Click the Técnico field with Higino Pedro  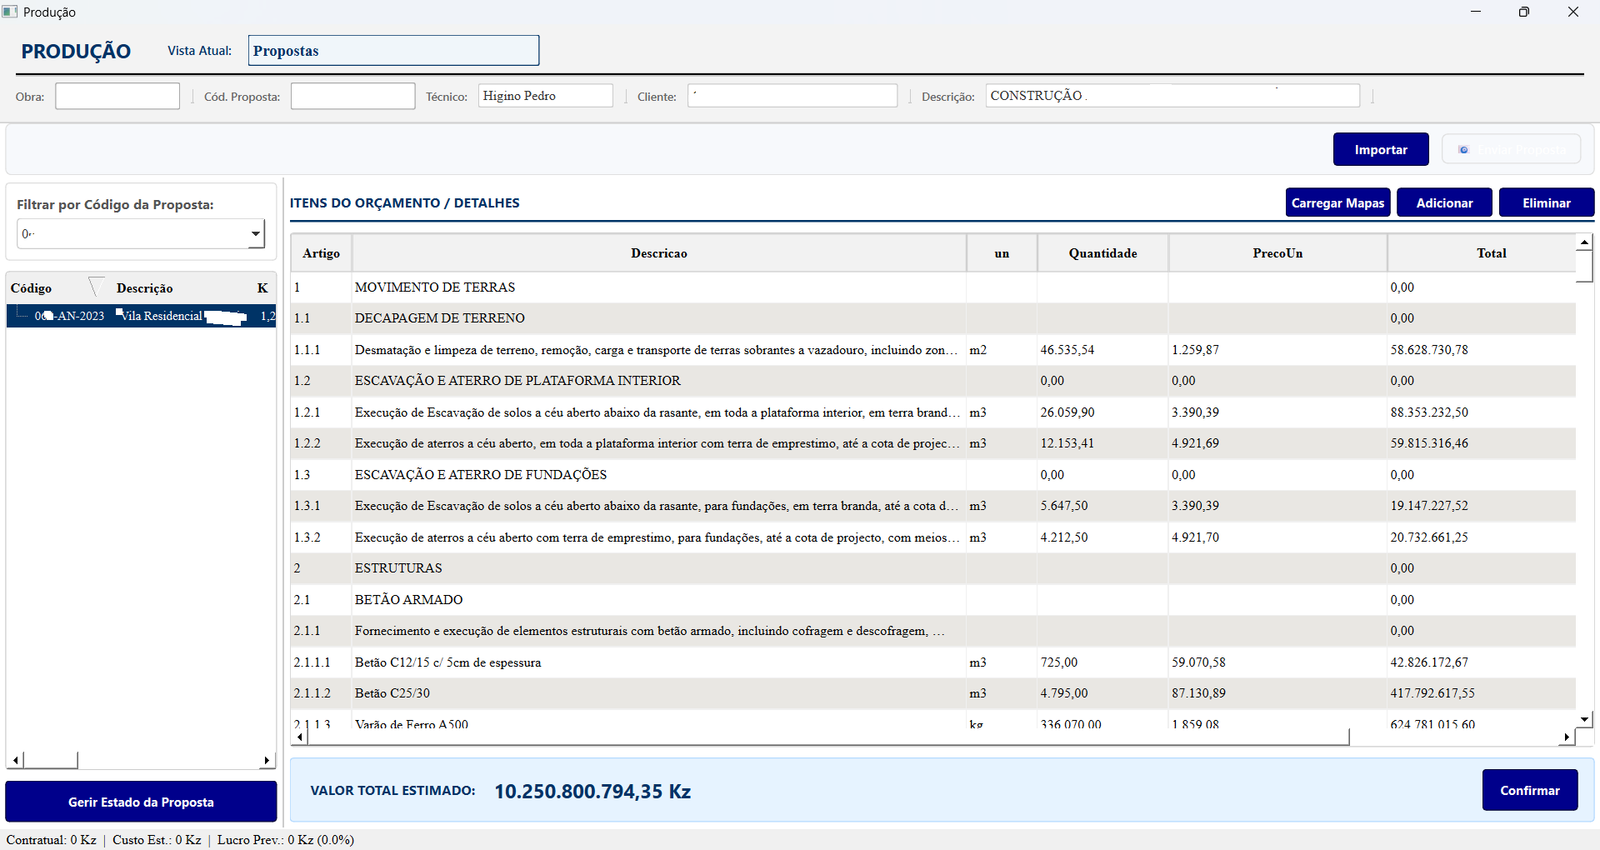(545, 96)
